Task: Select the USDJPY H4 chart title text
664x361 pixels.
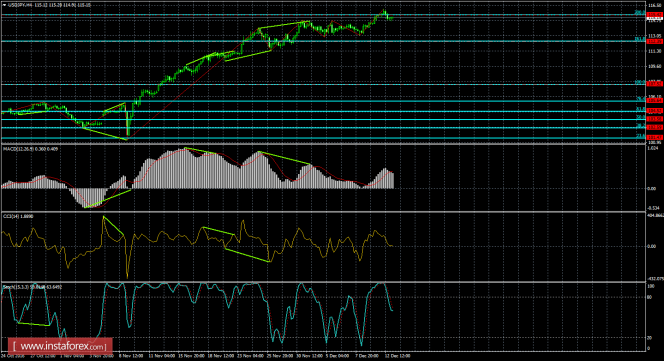Action: (x=18, y=5)
